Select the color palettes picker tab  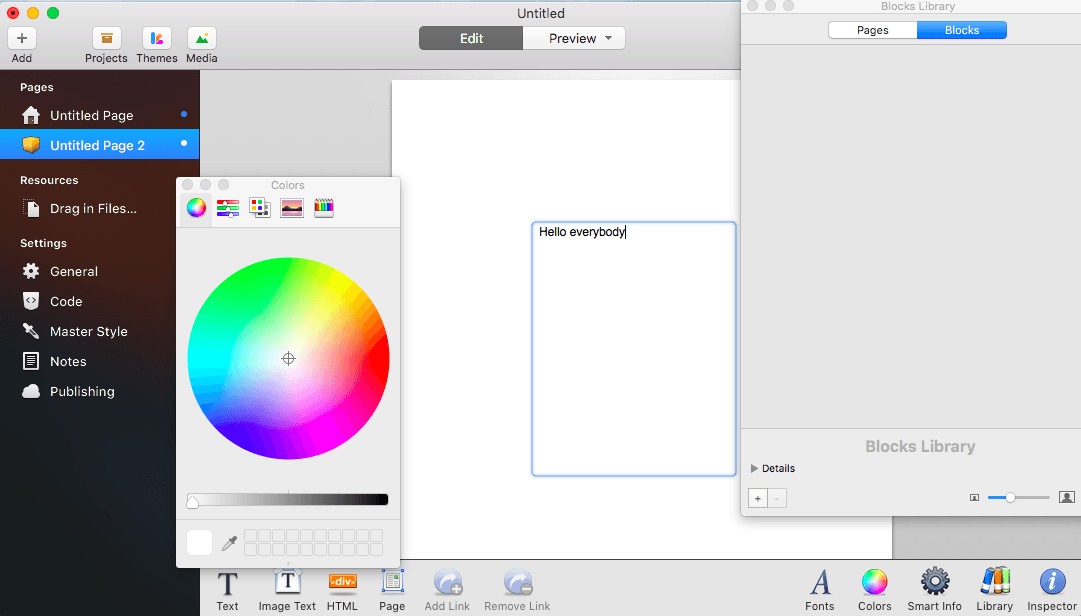pyautogui.click(x=260, y=207)
